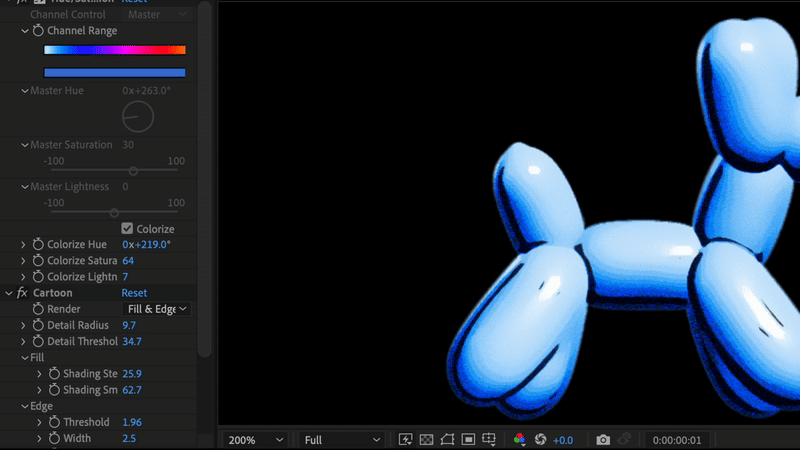Viewport: 800px width, 450px height.
Task: Collapse the Edge group
Action: [x=24, y=406]
